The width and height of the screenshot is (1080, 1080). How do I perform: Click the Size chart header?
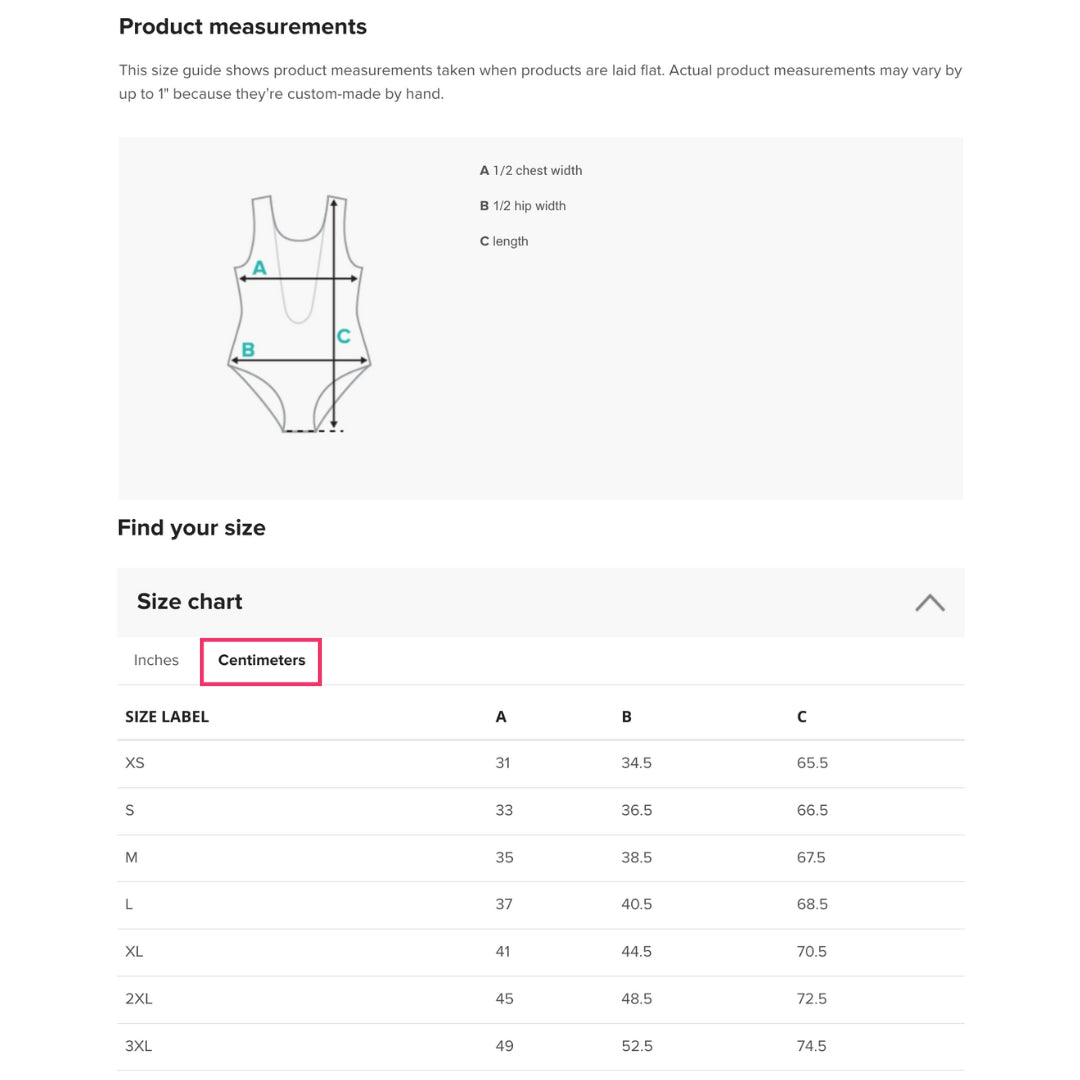click(190, 602)
